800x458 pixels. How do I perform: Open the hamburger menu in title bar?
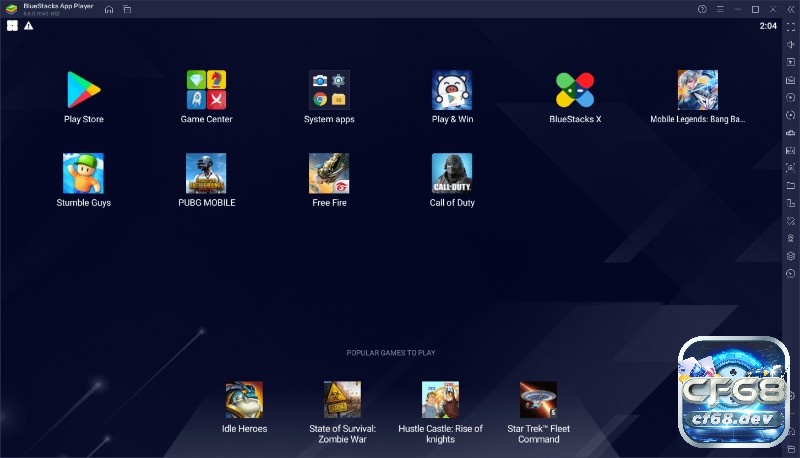pos(720,9)
